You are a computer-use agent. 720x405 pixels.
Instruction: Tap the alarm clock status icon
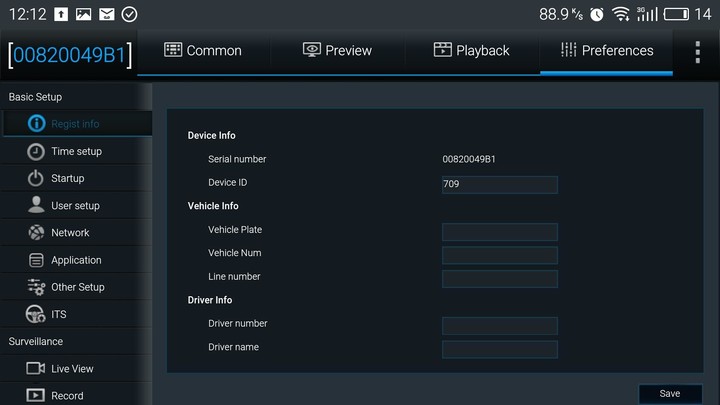596,15
